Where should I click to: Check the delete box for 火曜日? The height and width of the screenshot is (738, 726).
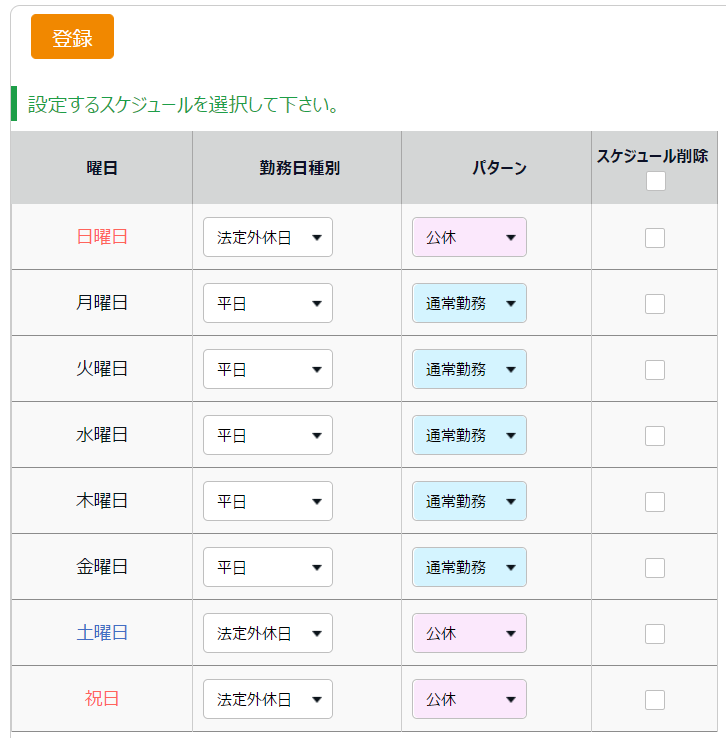pos(654,370)
